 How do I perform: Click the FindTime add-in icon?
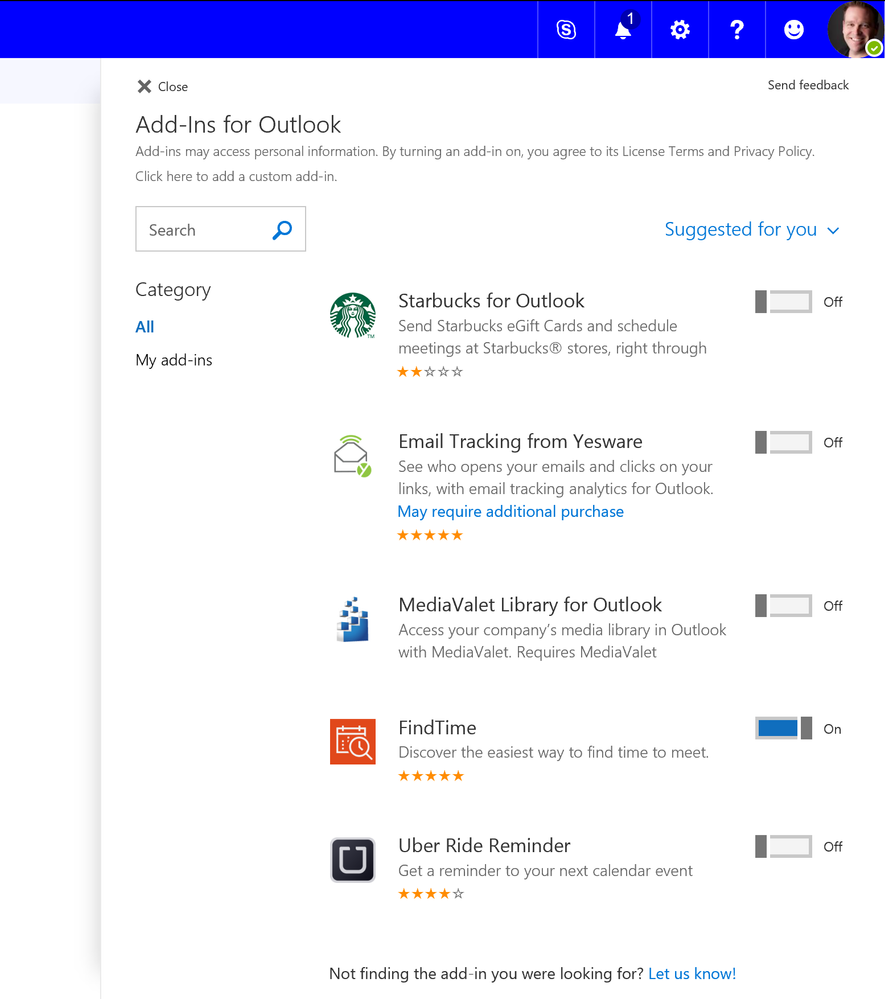pos(353,741)
